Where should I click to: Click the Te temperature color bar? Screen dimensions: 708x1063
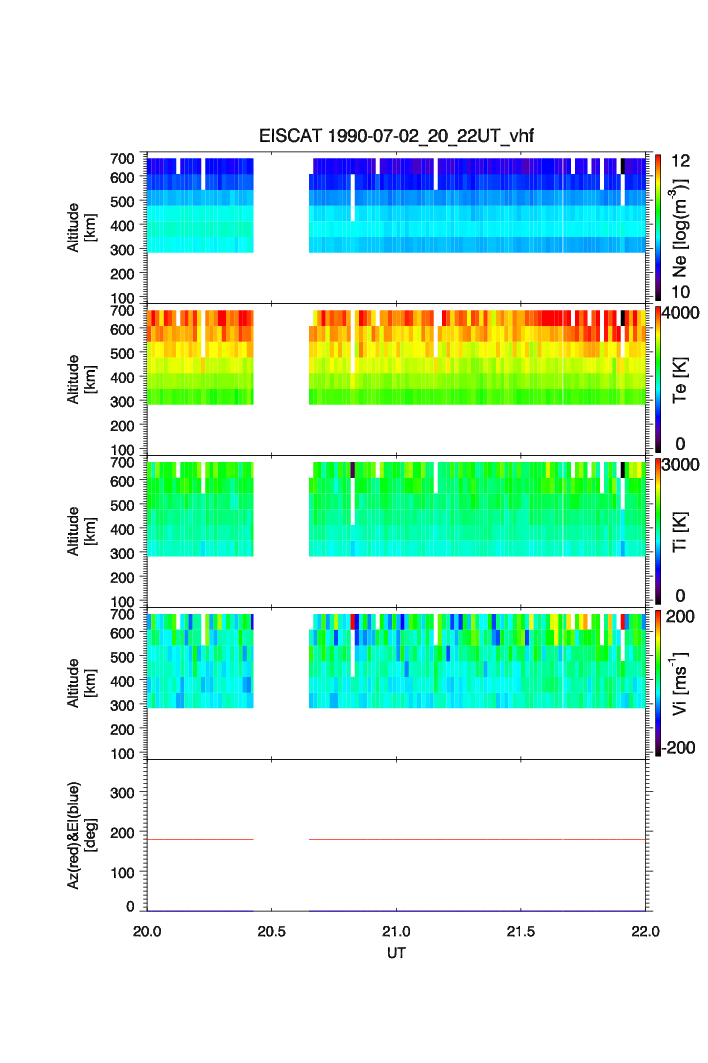(x=658, y=380)
